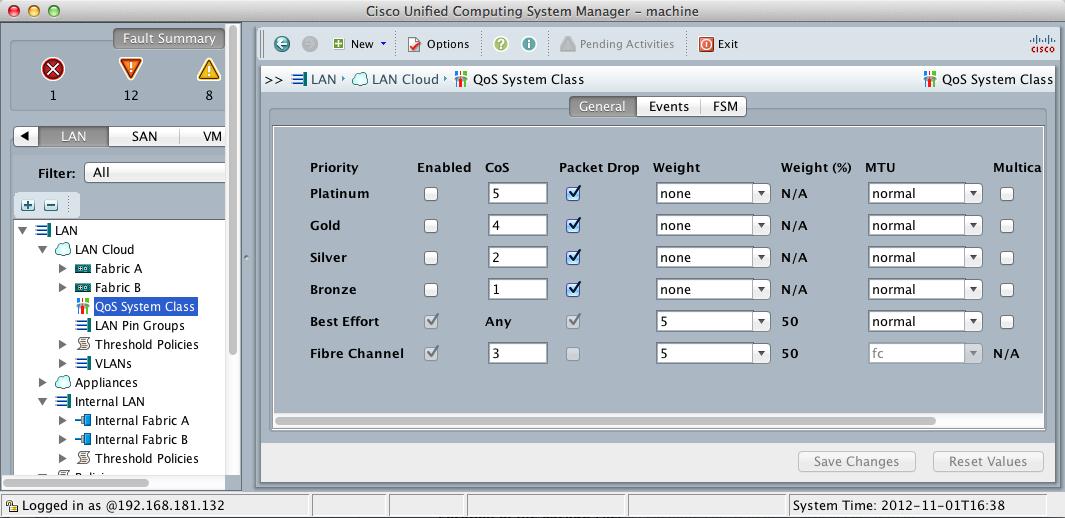Click the greyed forward navigation icon

[x=310, y=44]
